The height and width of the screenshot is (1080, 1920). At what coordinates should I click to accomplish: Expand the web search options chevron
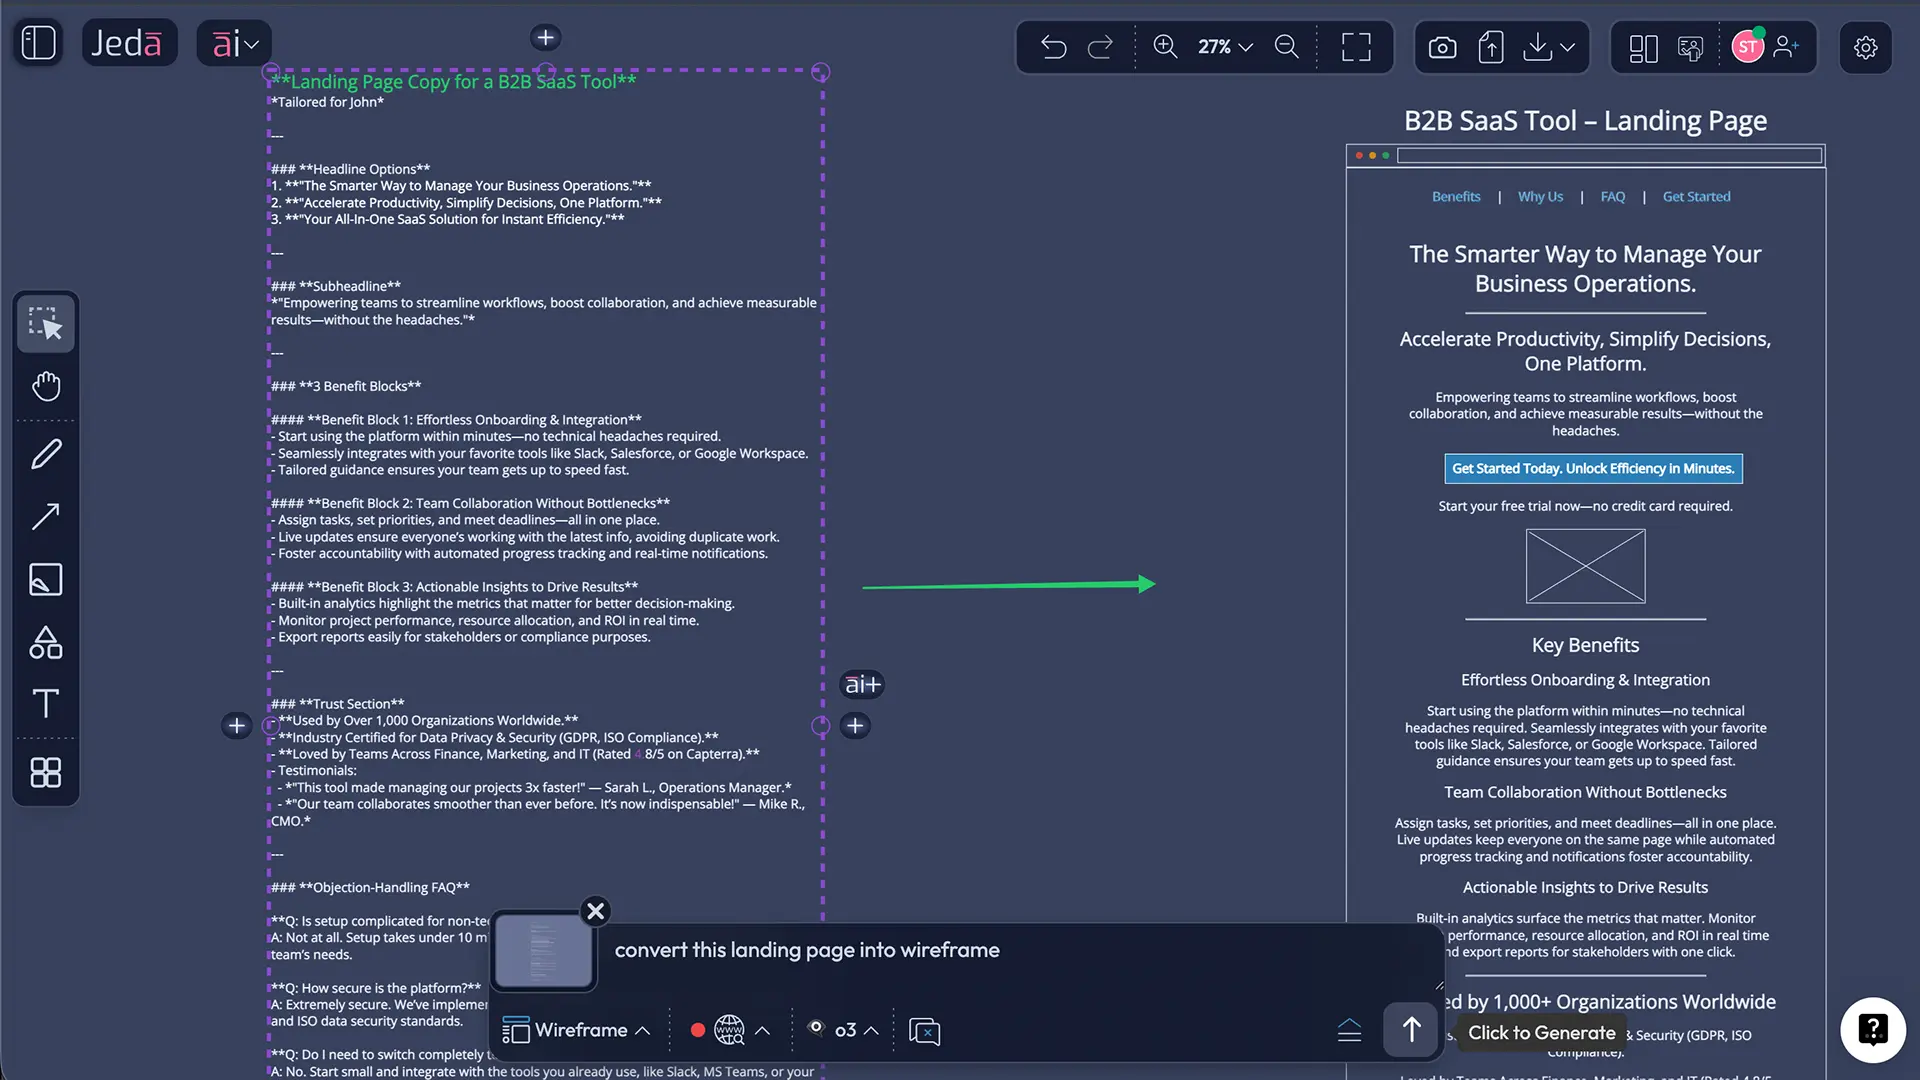point(763,1030)
